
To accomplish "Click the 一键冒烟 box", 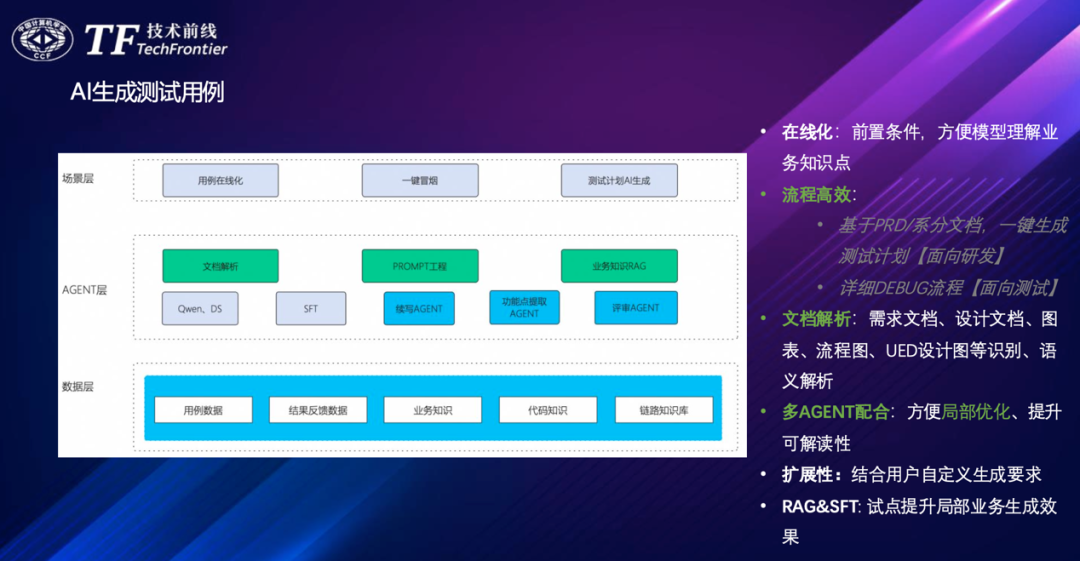I will coord(419,180).
